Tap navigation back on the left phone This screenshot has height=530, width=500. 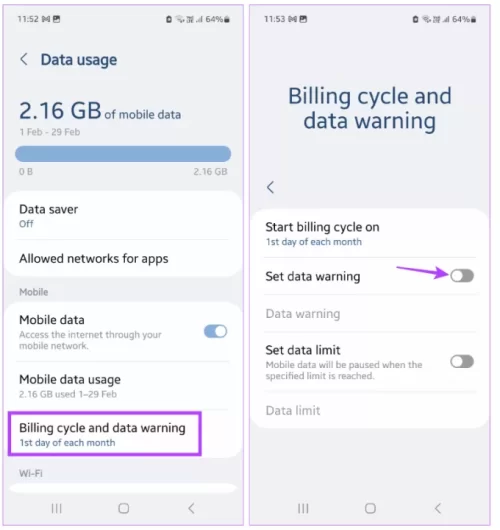191,508
